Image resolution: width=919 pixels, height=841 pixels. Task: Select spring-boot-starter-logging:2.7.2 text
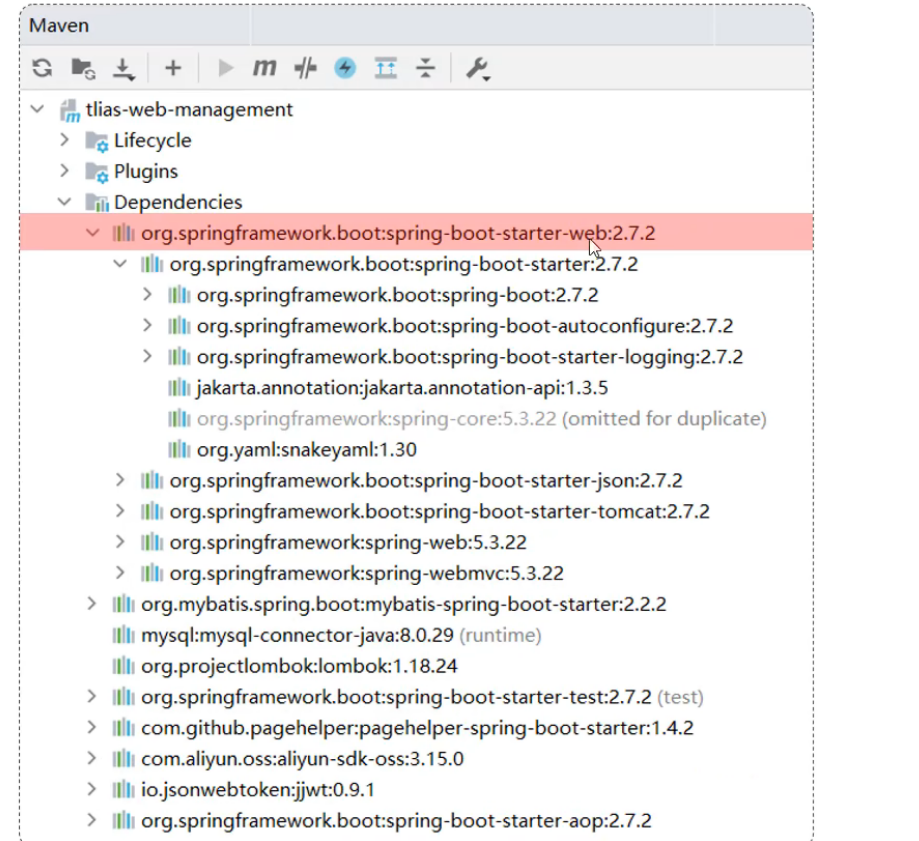(x=470, y=357)
